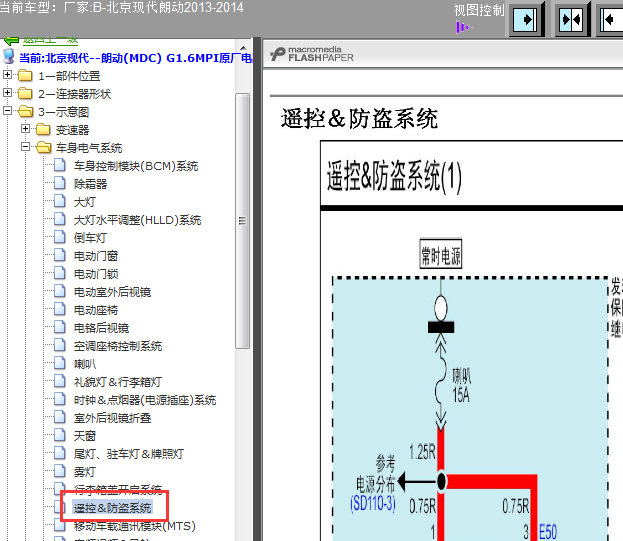This screenshot has width=623, height=541.
Task: Click the document icon beside 大灯
Action: [60, 201]
